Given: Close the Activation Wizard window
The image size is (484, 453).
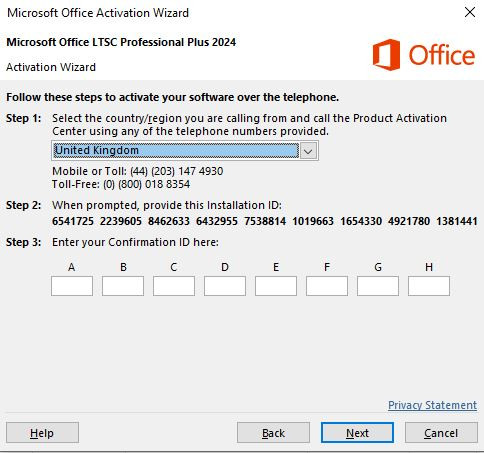Looking at the screenshot, I should 470,13.
